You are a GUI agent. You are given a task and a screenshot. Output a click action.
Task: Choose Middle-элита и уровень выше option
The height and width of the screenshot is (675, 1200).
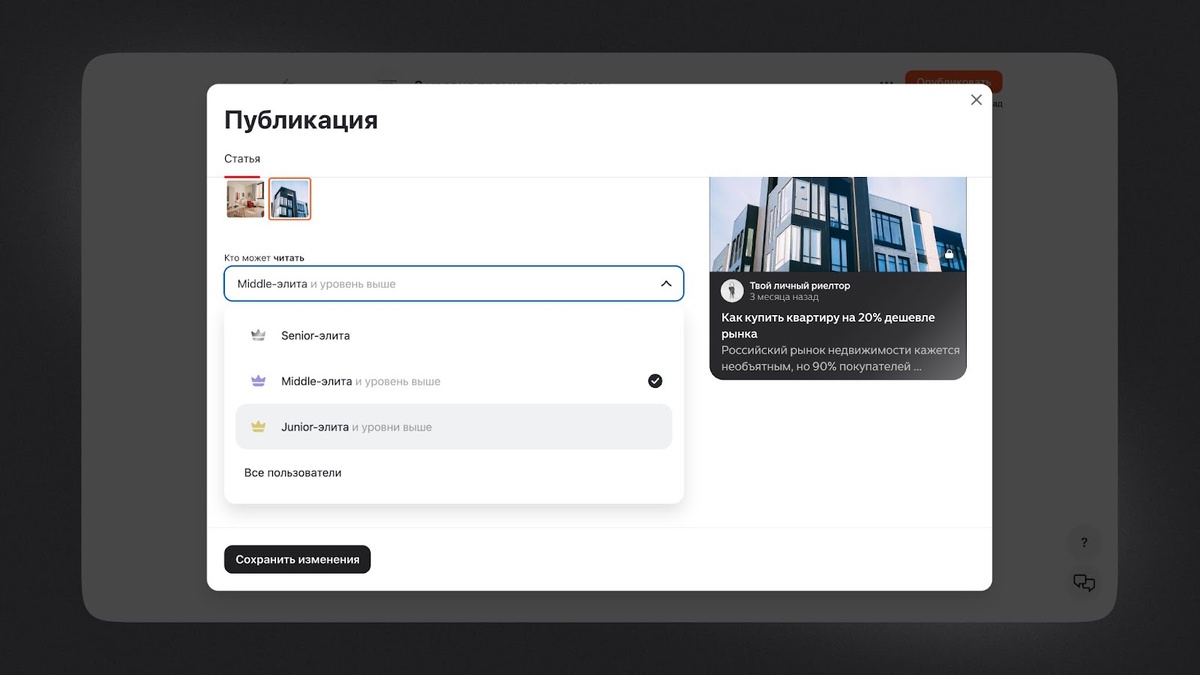click(x=454, y=381)
